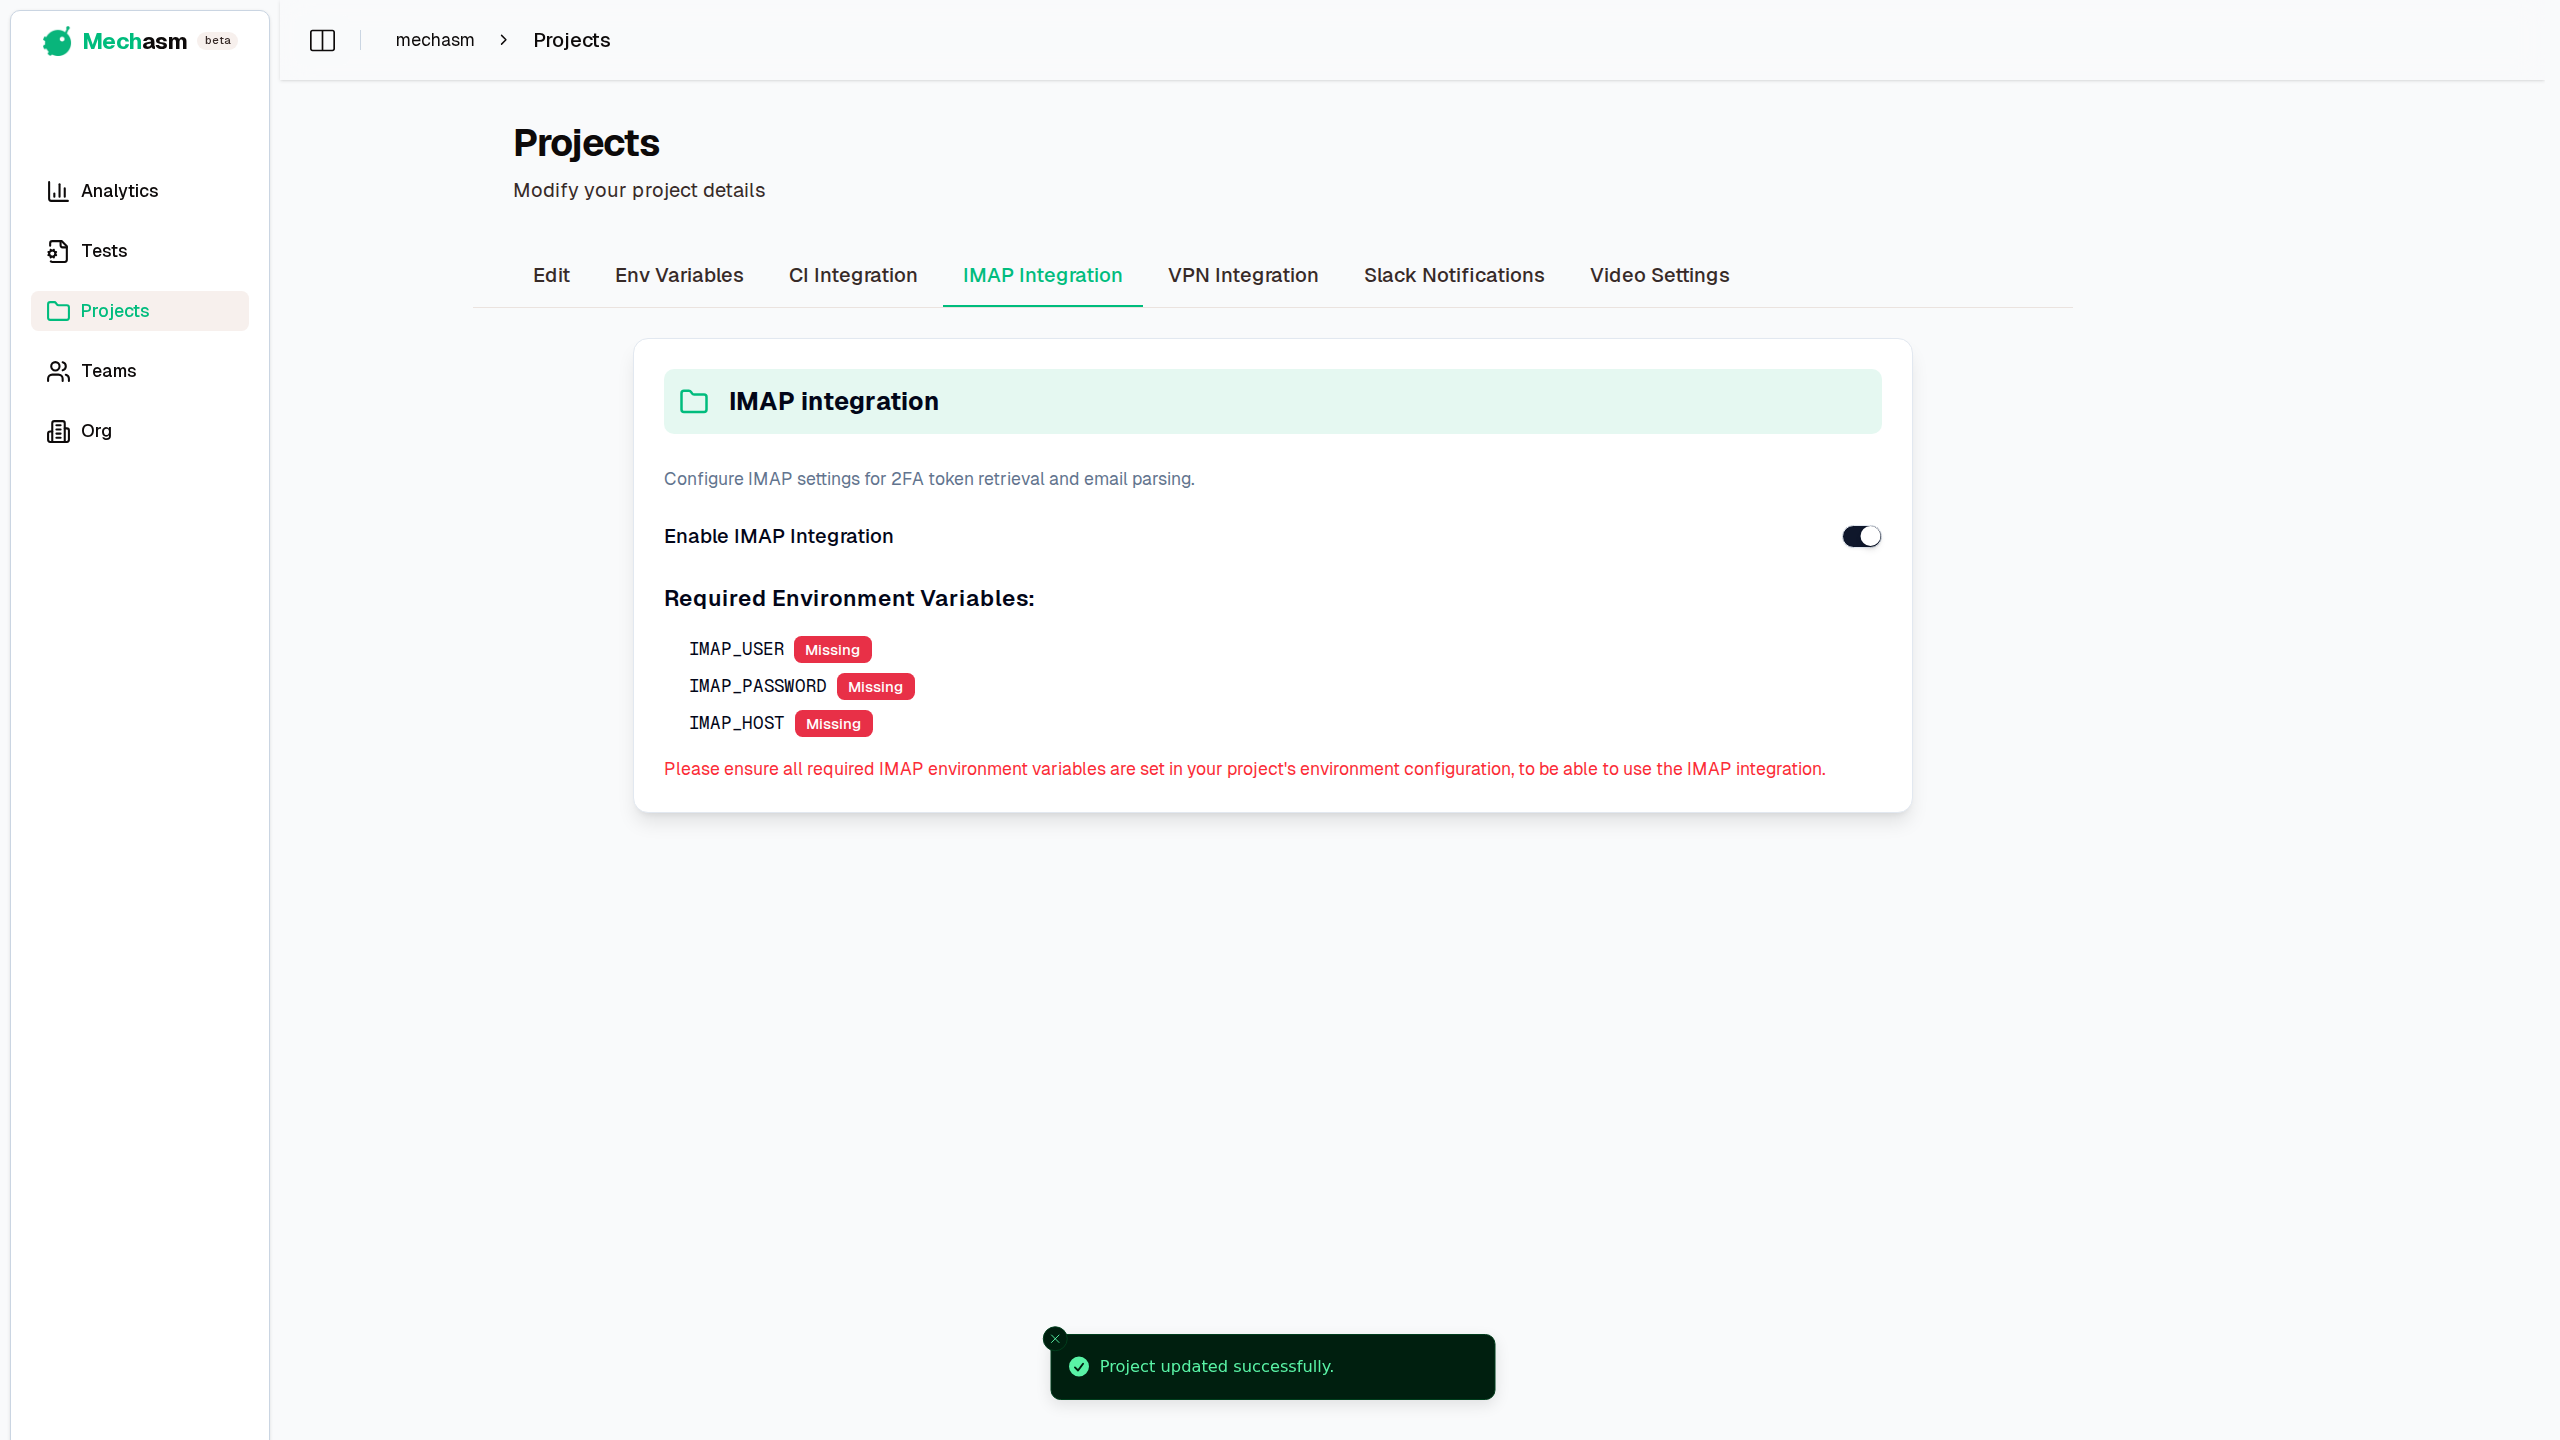
Task: Click the Projects breadcrumb link
Action: point(571,40)
